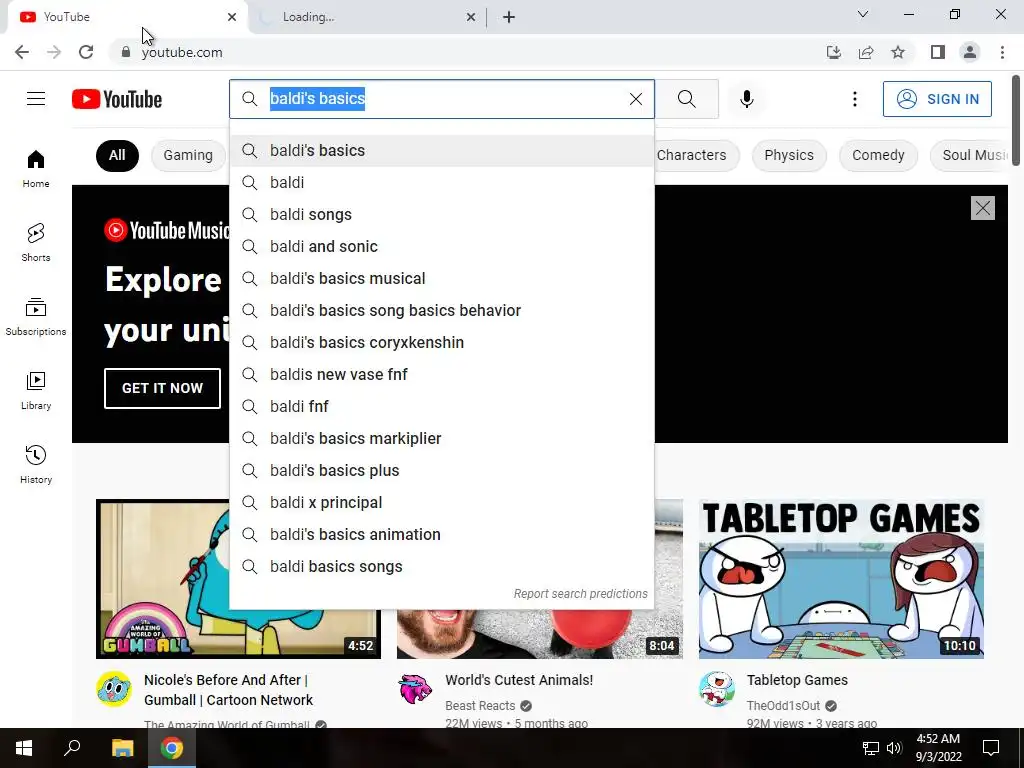Choose suggestion "baldi fnf"

442,407
